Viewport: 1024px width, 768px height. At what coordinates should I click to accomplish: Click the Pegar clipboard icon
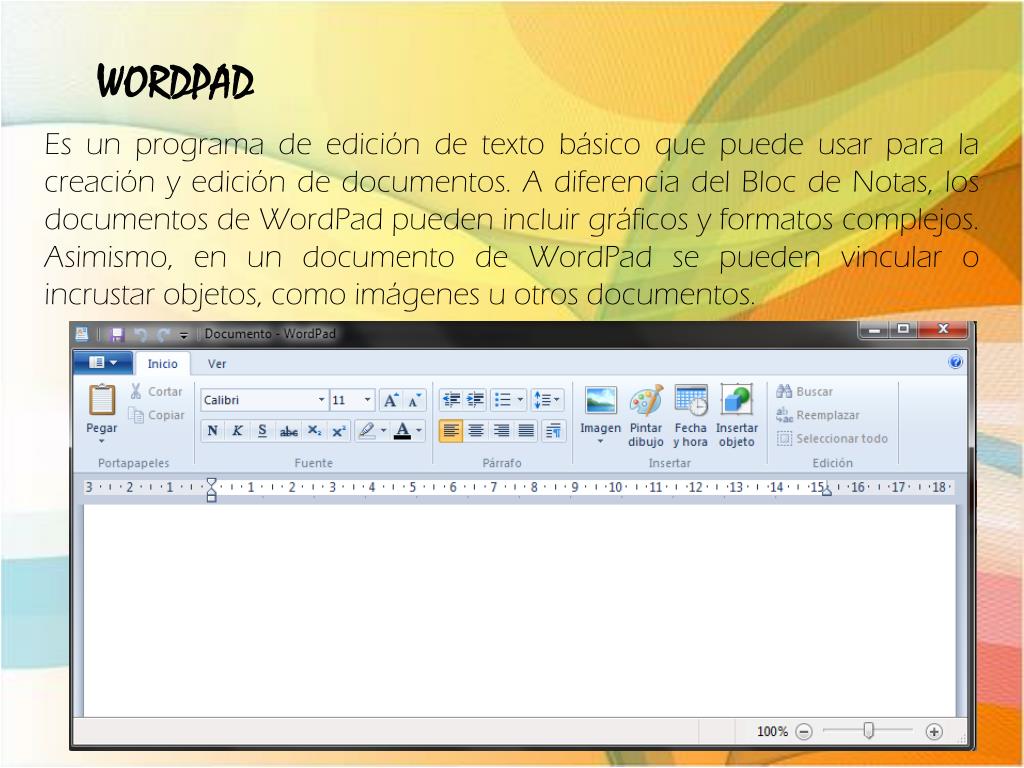pos(102,400)
